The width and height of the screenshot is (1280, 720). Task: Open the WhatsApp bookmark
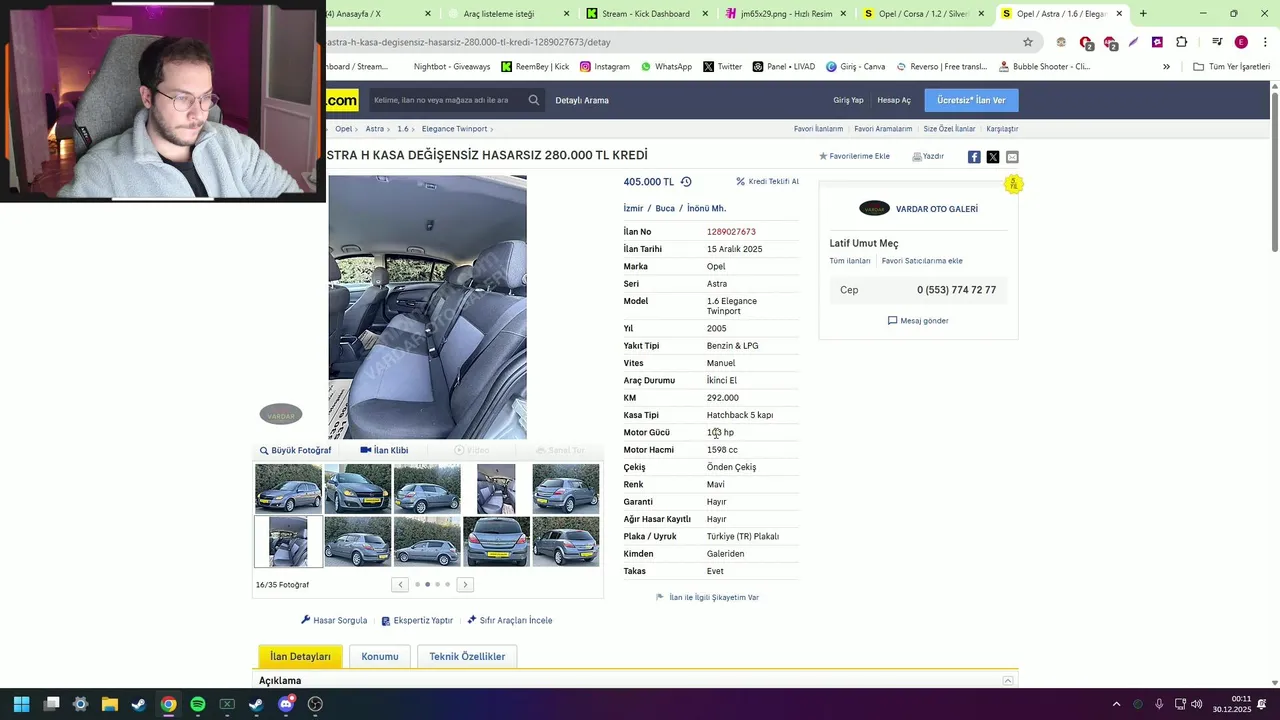(666, 67)
